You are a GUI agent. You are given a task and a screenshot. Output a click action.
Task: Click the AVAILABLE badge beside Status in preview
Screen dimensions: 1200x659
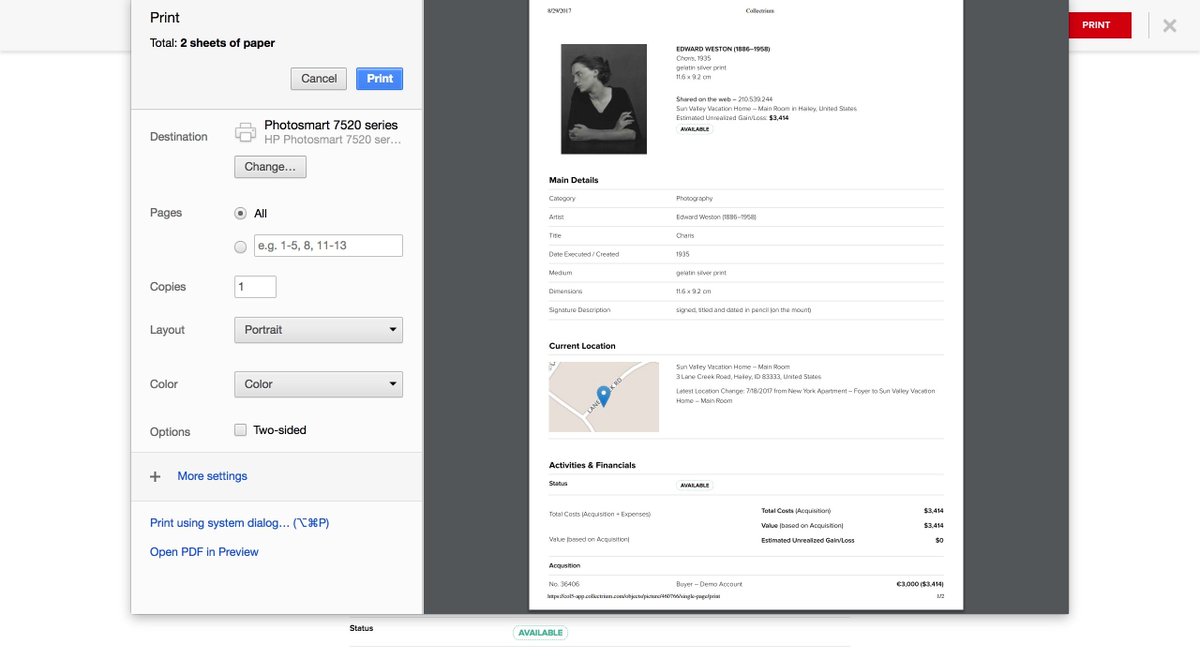click(x=695, y=485)
